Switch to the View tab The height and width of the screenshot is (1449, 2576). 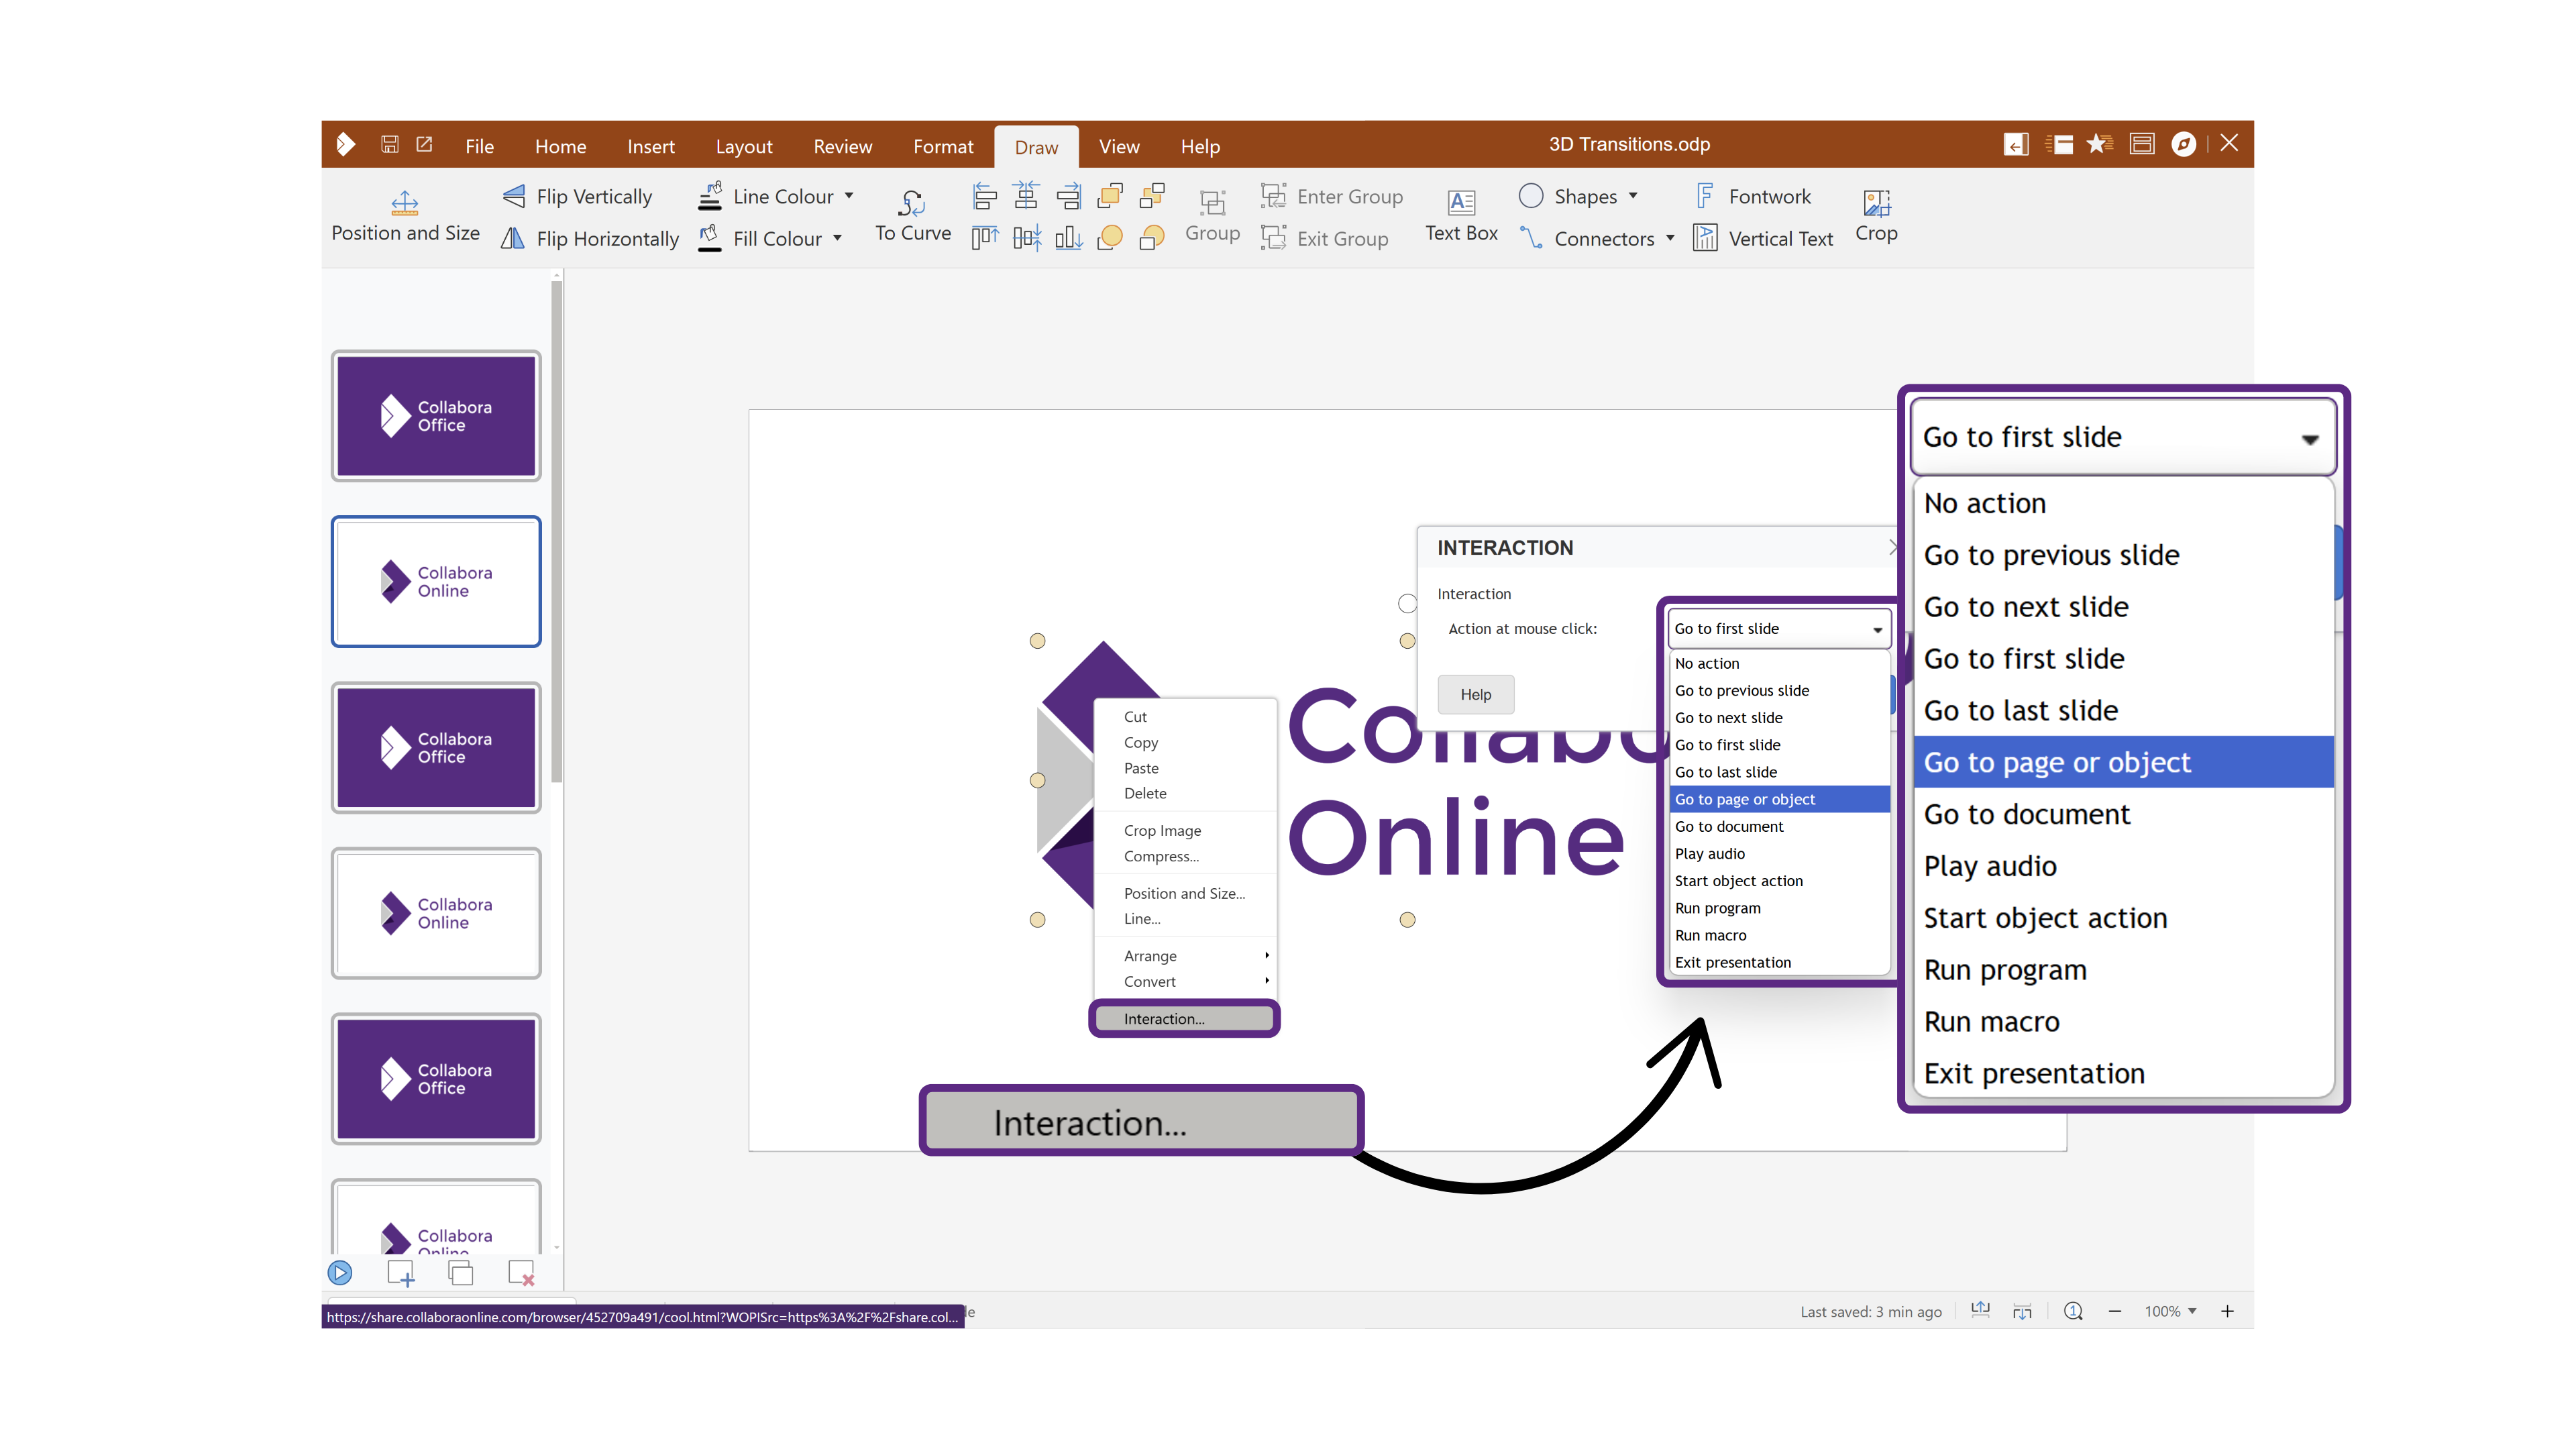coord(1119,146)
